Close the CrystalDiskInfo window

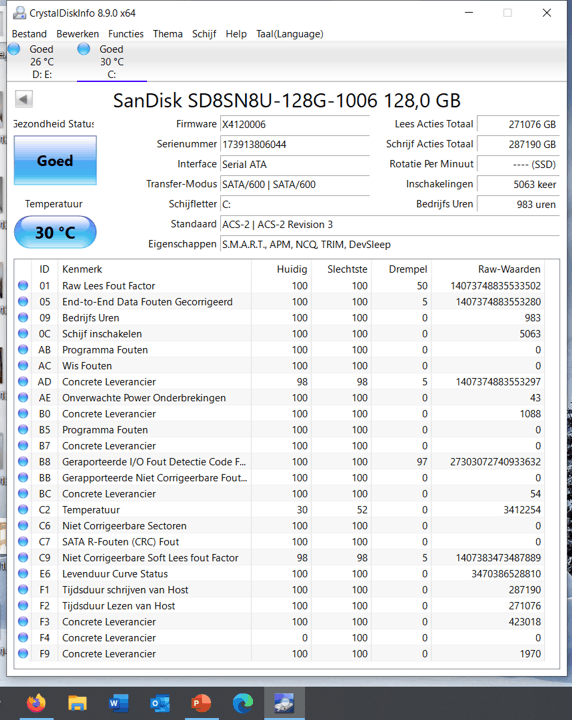547,13
